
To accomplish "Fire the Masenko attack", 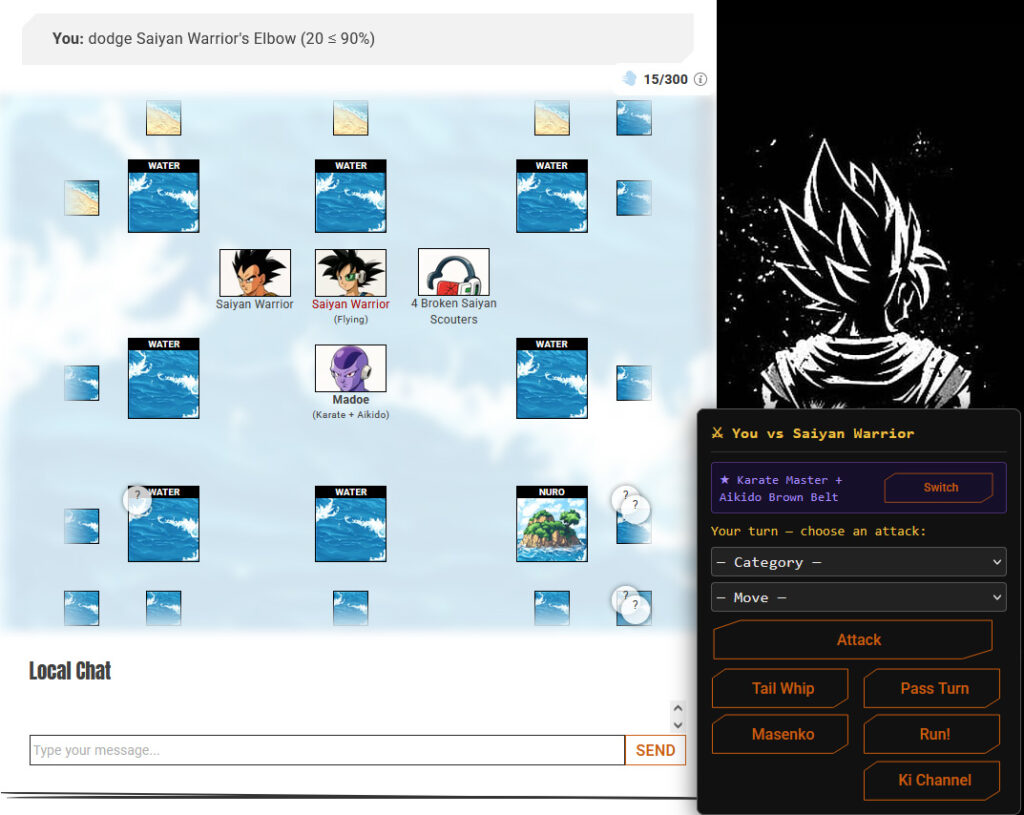I will [x=780, y=734].
